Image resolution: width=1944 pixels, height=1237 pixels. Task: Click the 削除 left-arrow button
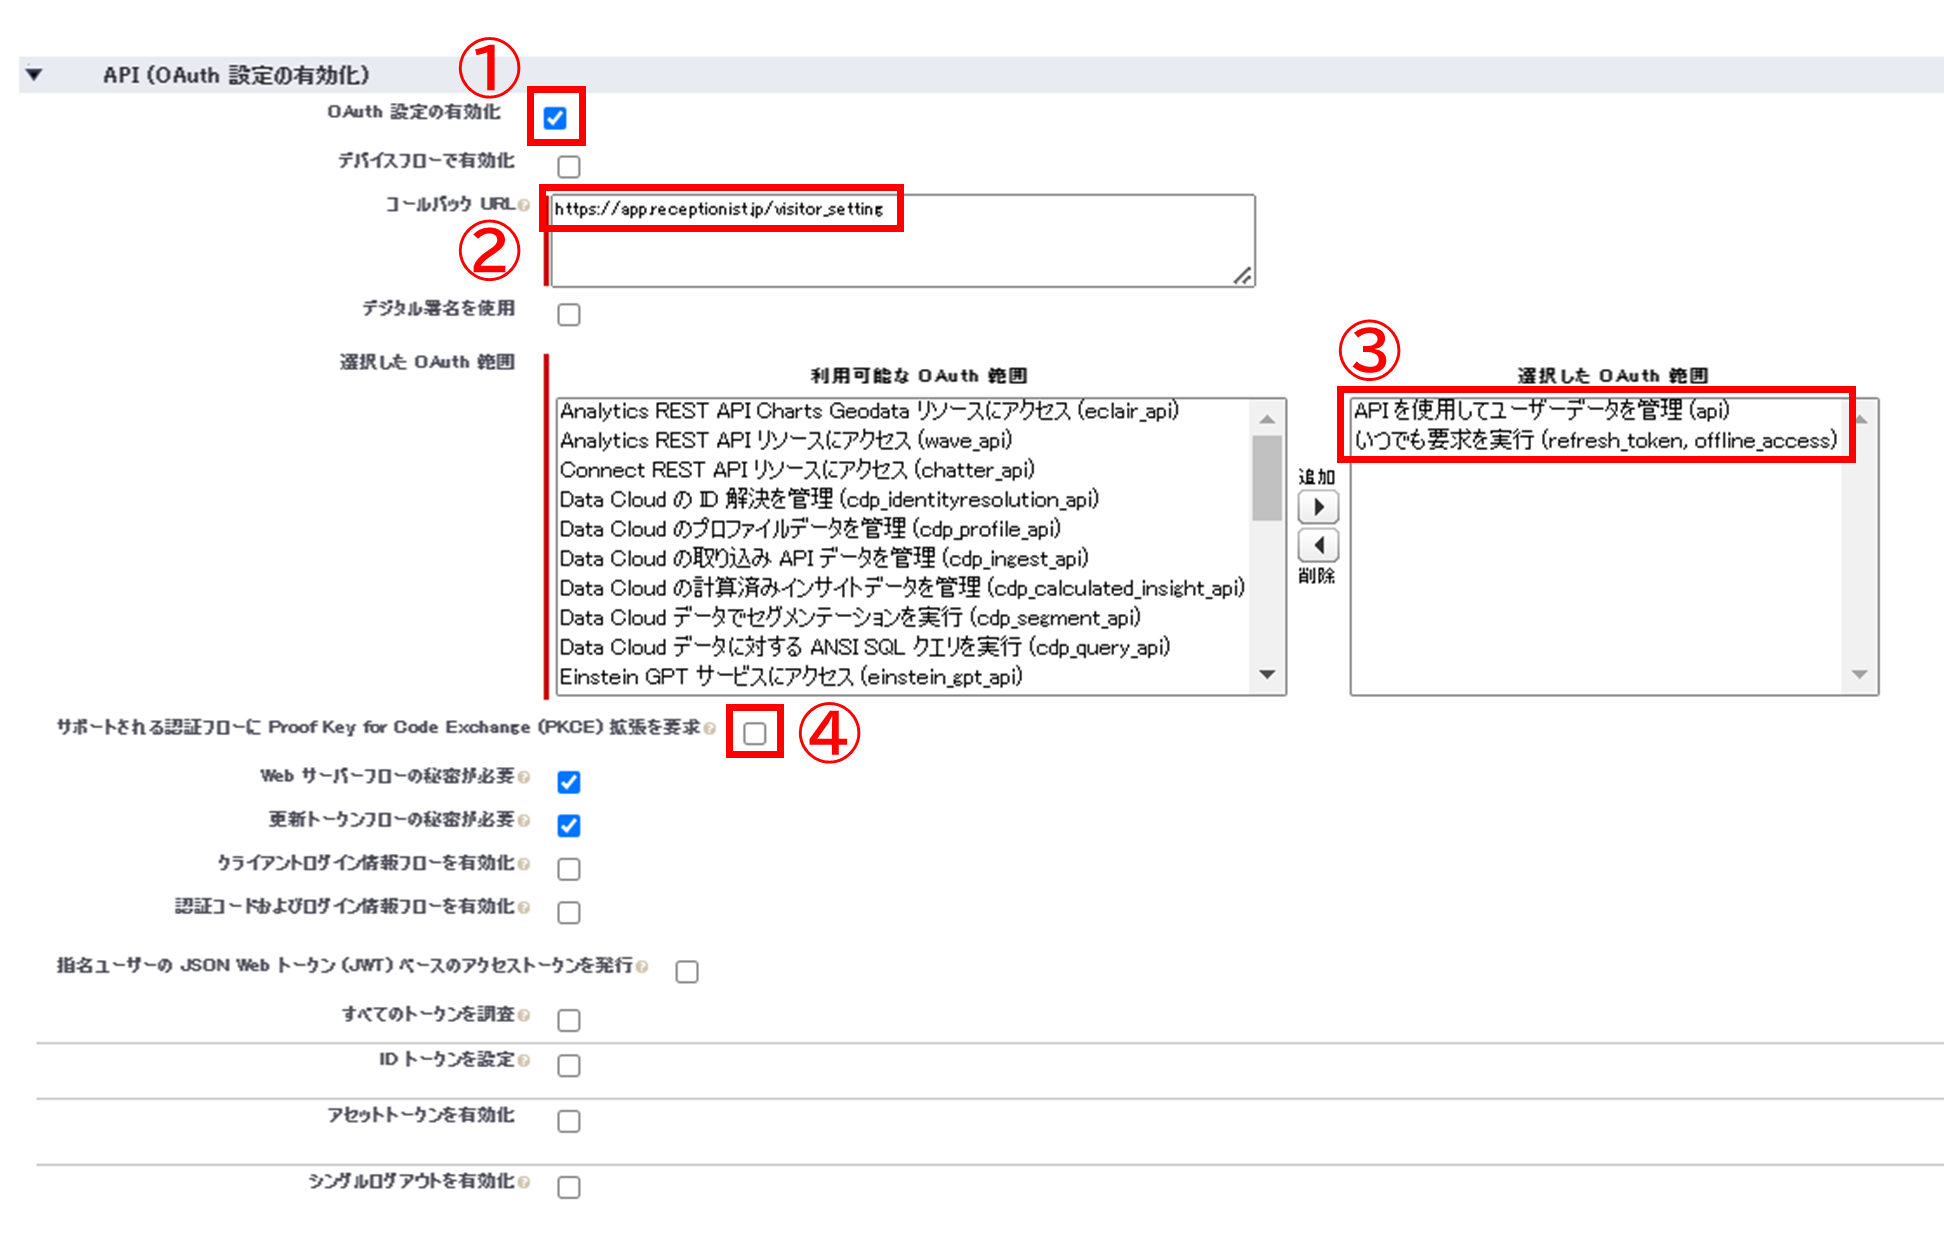click(x=1318, y=545)
